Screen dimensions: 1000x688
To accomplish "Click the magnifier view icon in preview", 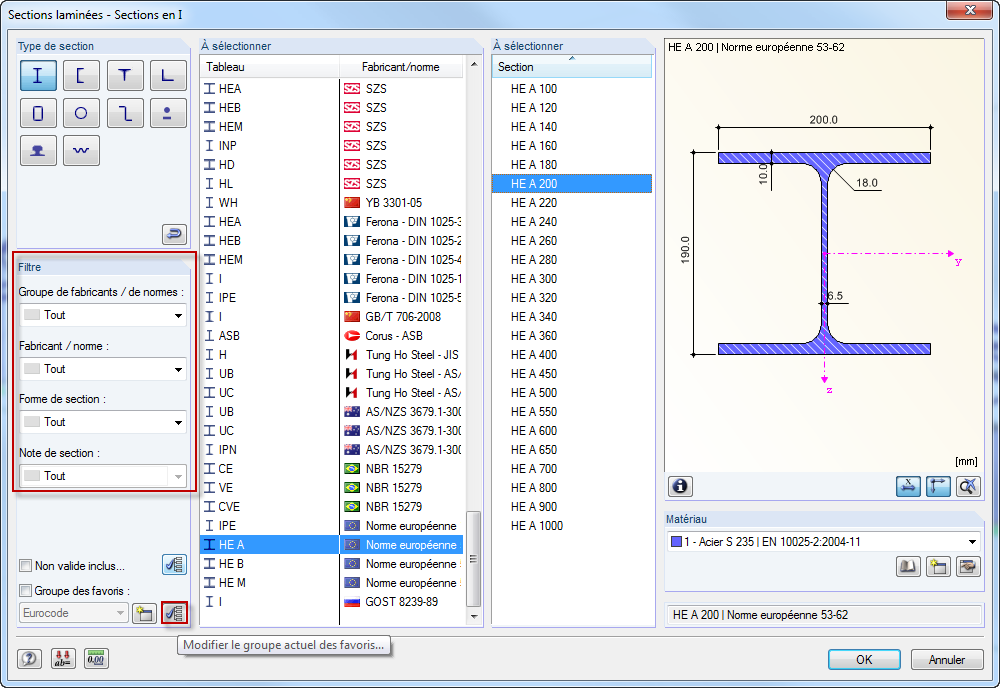I will pyautogui.click(x=968, y=487).
